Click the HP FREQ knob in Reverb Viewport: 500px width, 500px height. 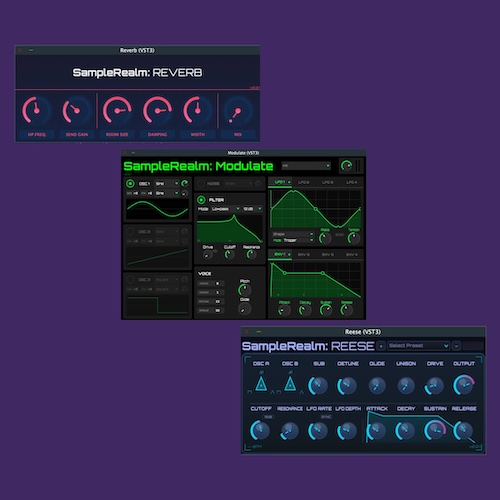point(36,110)
